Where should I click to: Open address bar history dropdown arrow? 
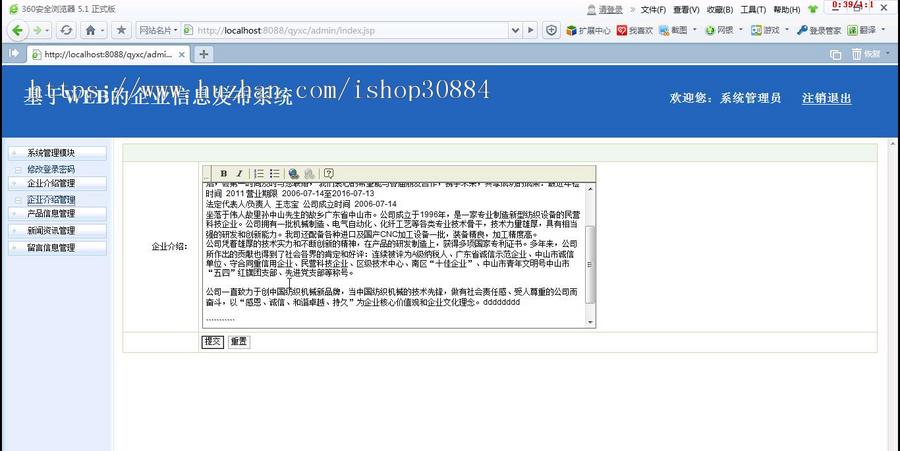[x=515, y=30]
